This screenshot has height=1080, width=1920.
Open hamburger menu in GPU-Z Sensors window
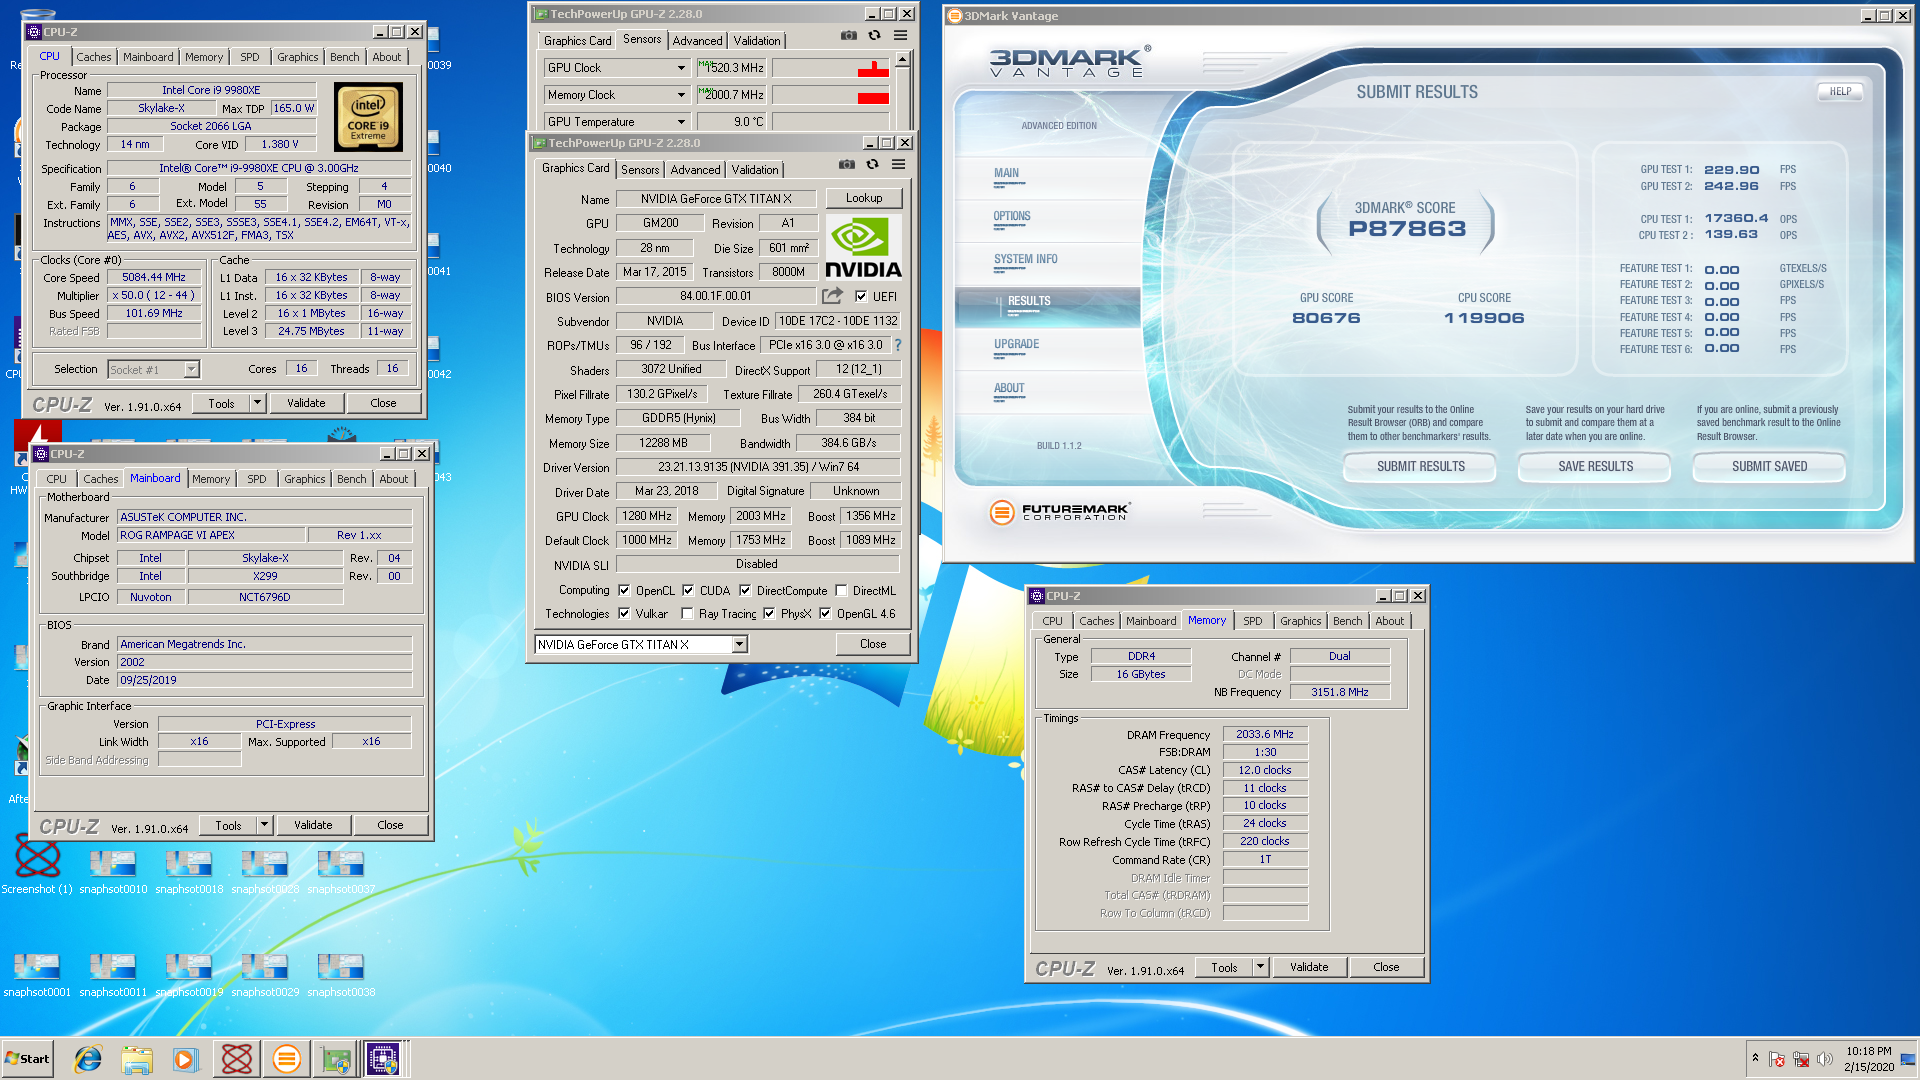[x=900, y=35]
